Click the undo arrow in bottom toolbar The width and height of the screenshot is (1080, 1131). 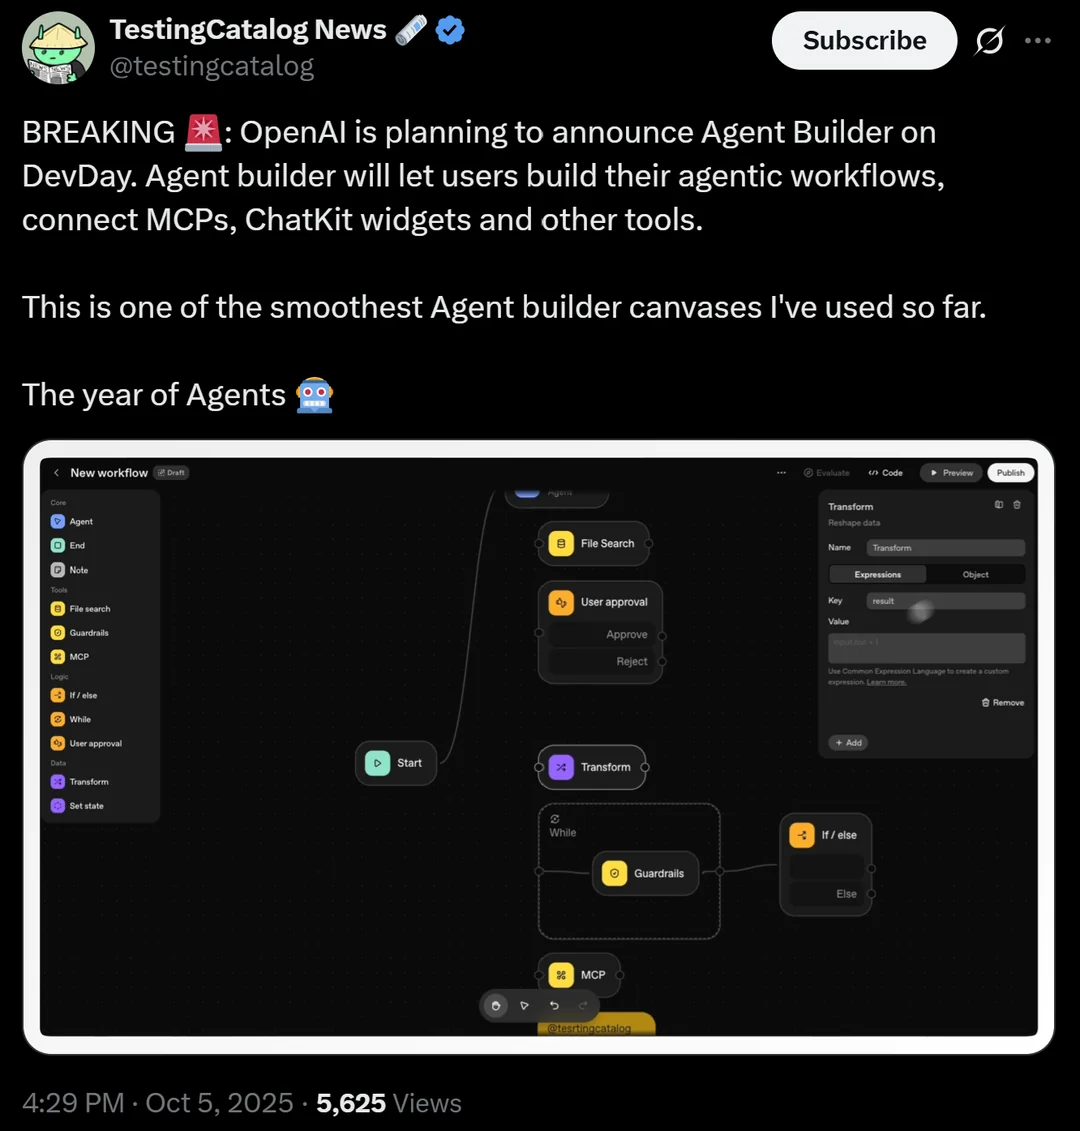click(x=554, y=1005)
